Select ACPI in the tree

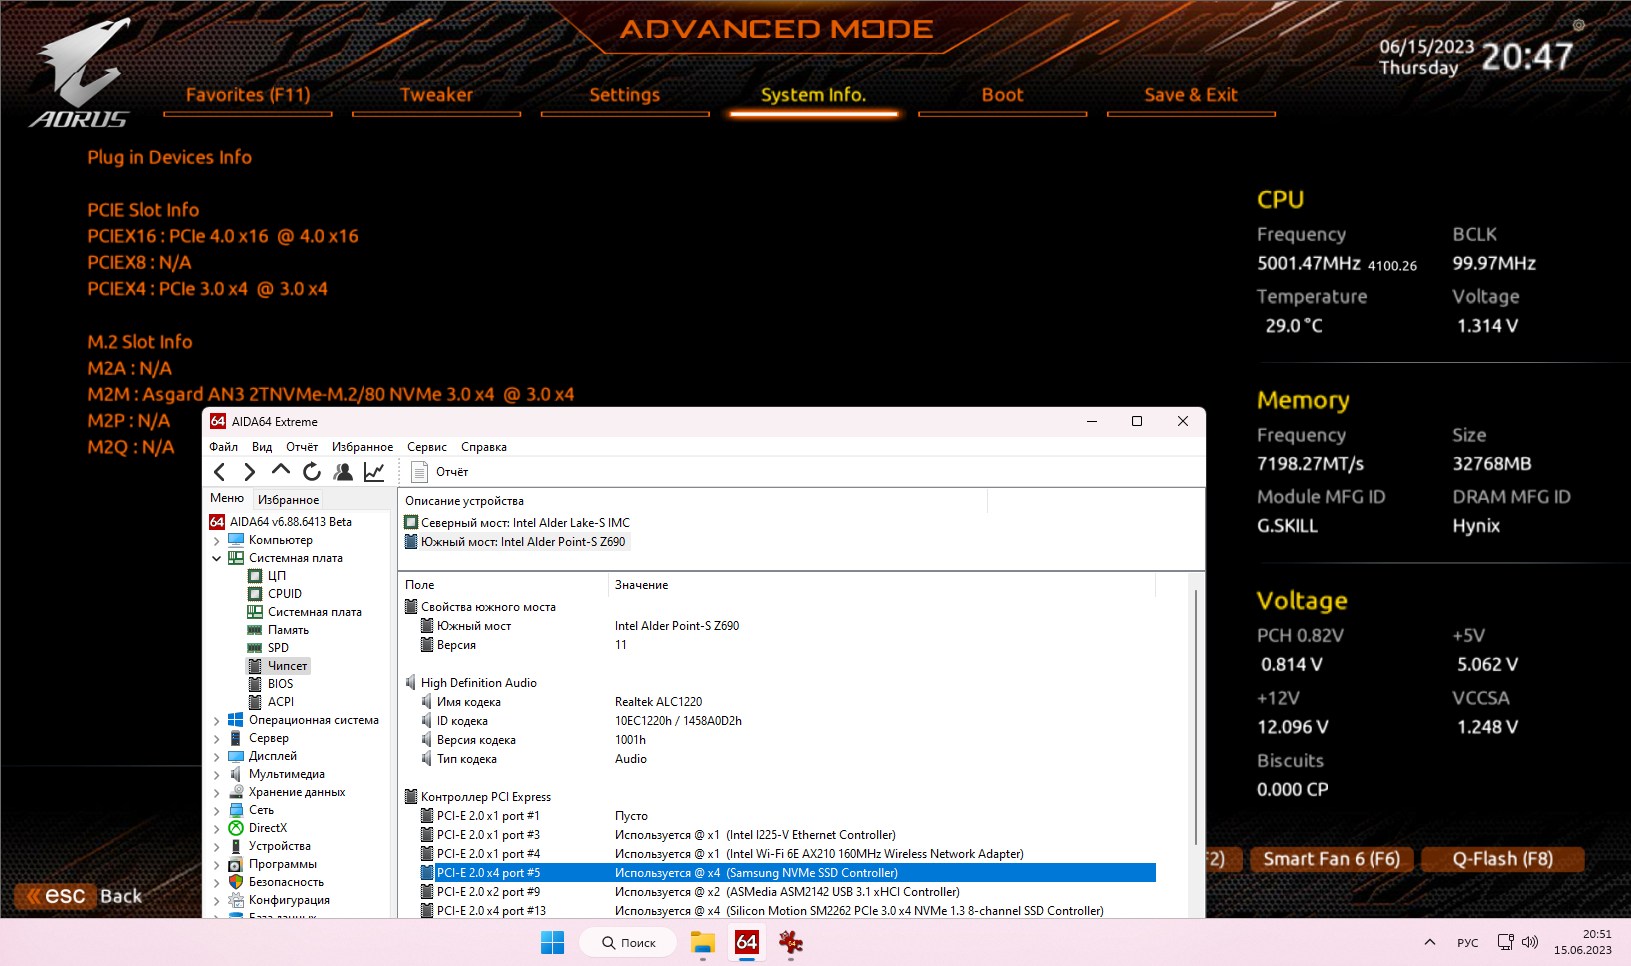click(x=280, y=702)
